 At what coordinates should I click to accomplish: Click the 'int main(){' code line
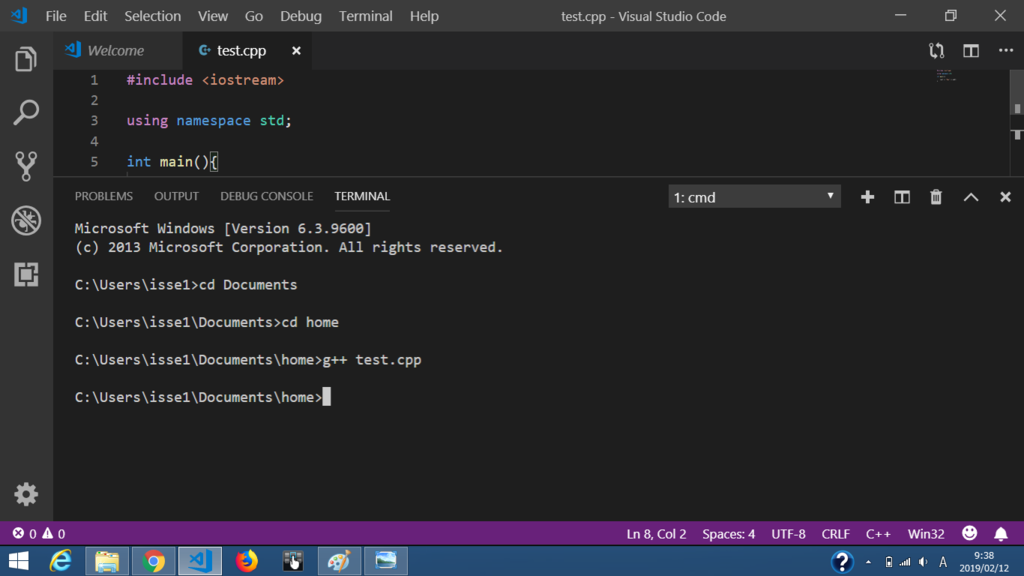pyautogui.click(x=172, y=161)
